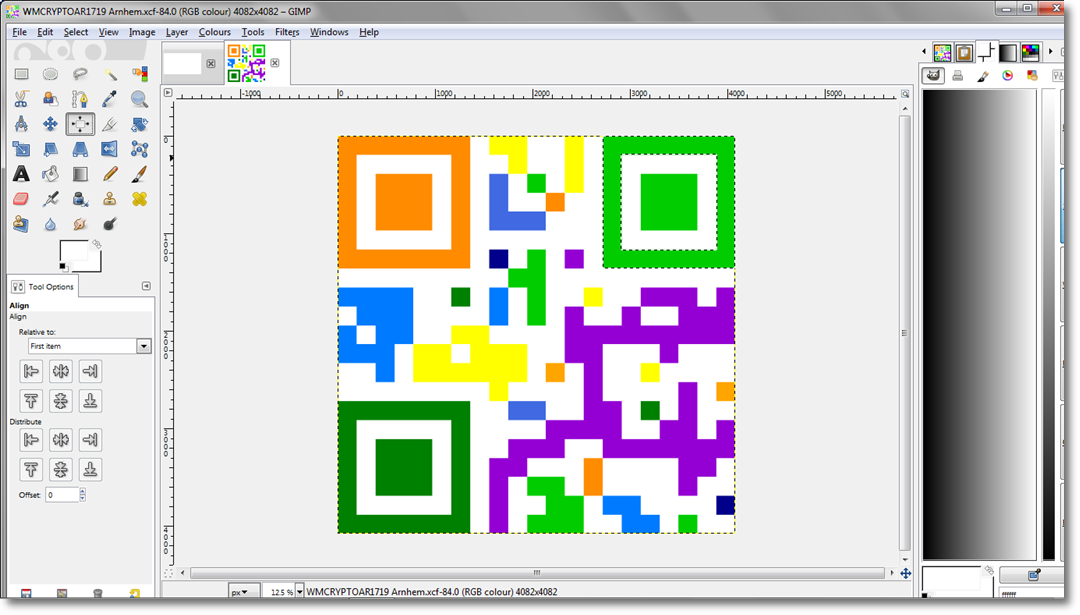Viewport: 1080px width, 615px height.
Task: Click the Offset spinner arrows
Action: [x=83, y=494]
